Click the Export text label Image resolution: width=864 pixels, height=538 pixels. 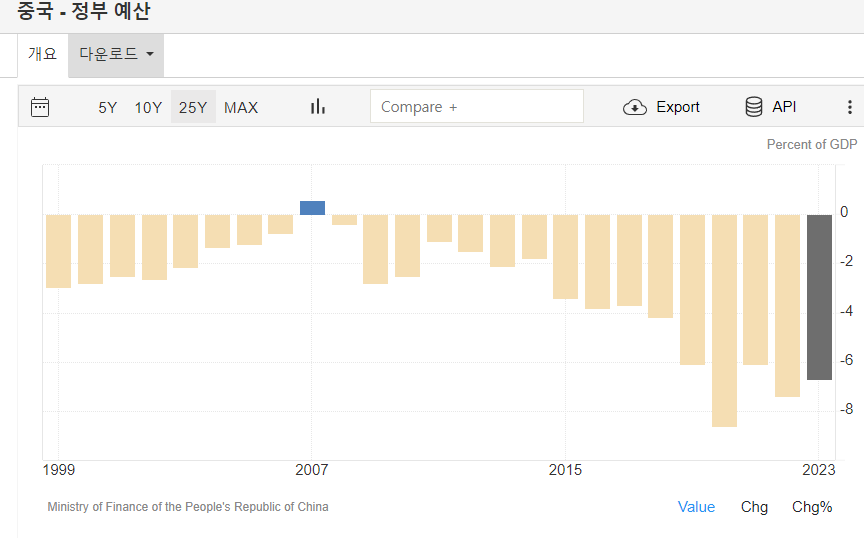(678, 107)
